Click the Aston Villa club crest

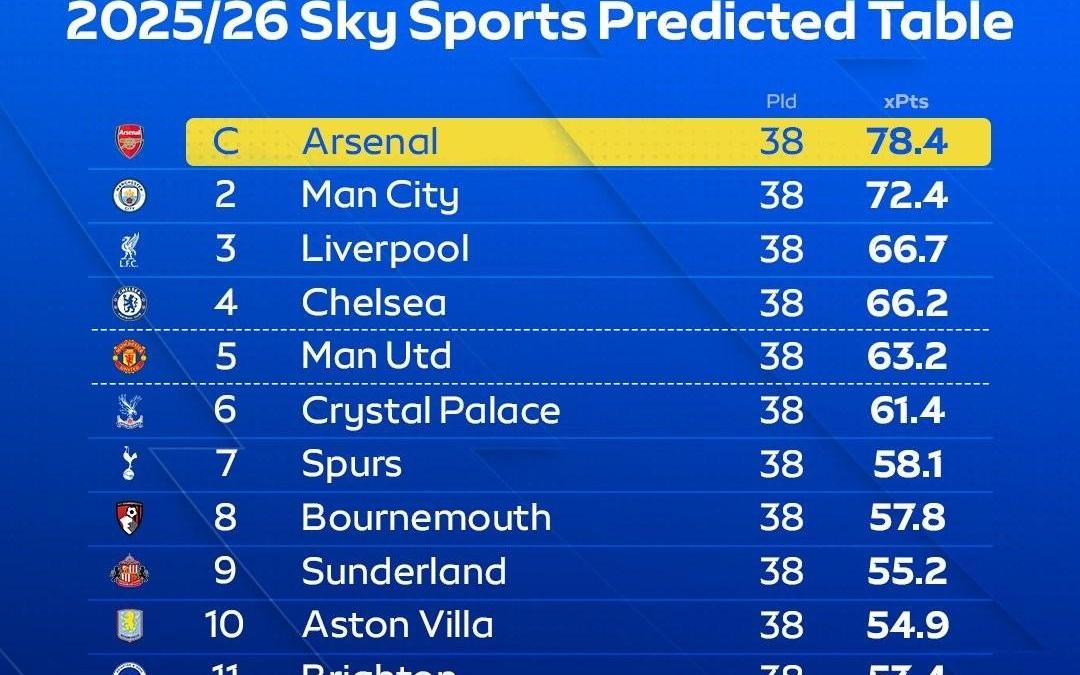[x=130, y=625]
